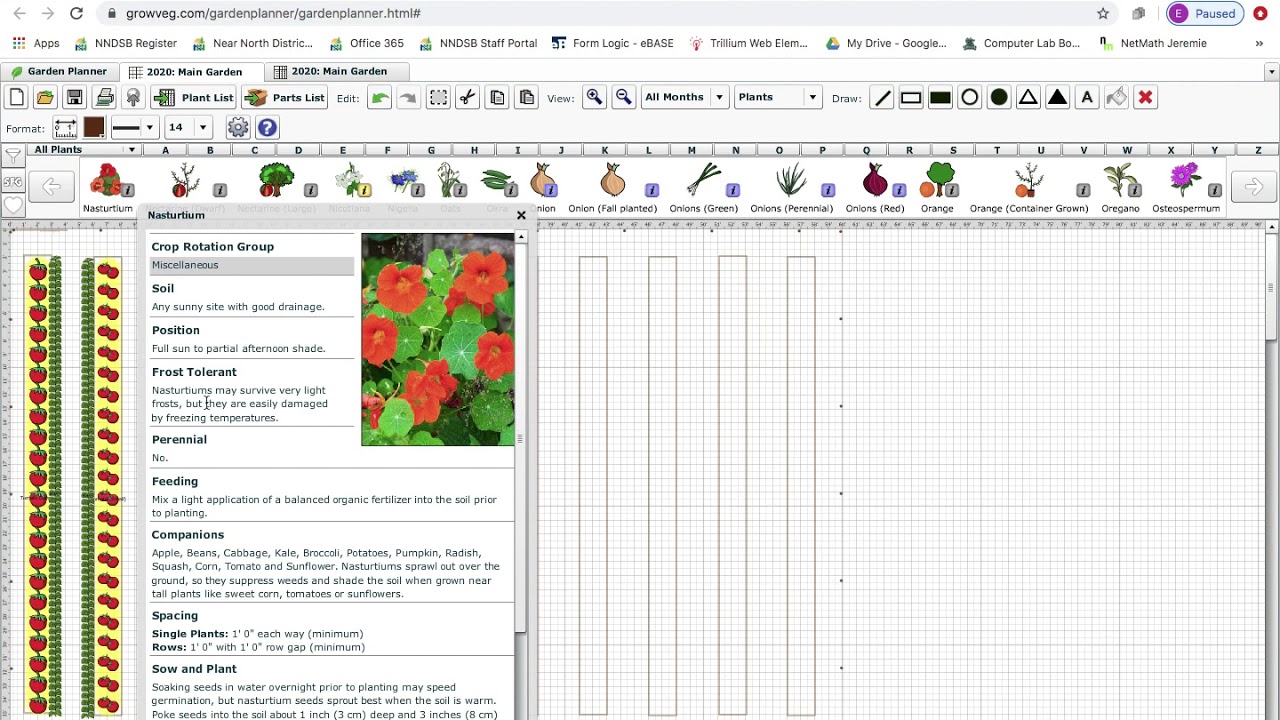
Task: Select the outline triangle draw tool
Action: [1028, 97]
